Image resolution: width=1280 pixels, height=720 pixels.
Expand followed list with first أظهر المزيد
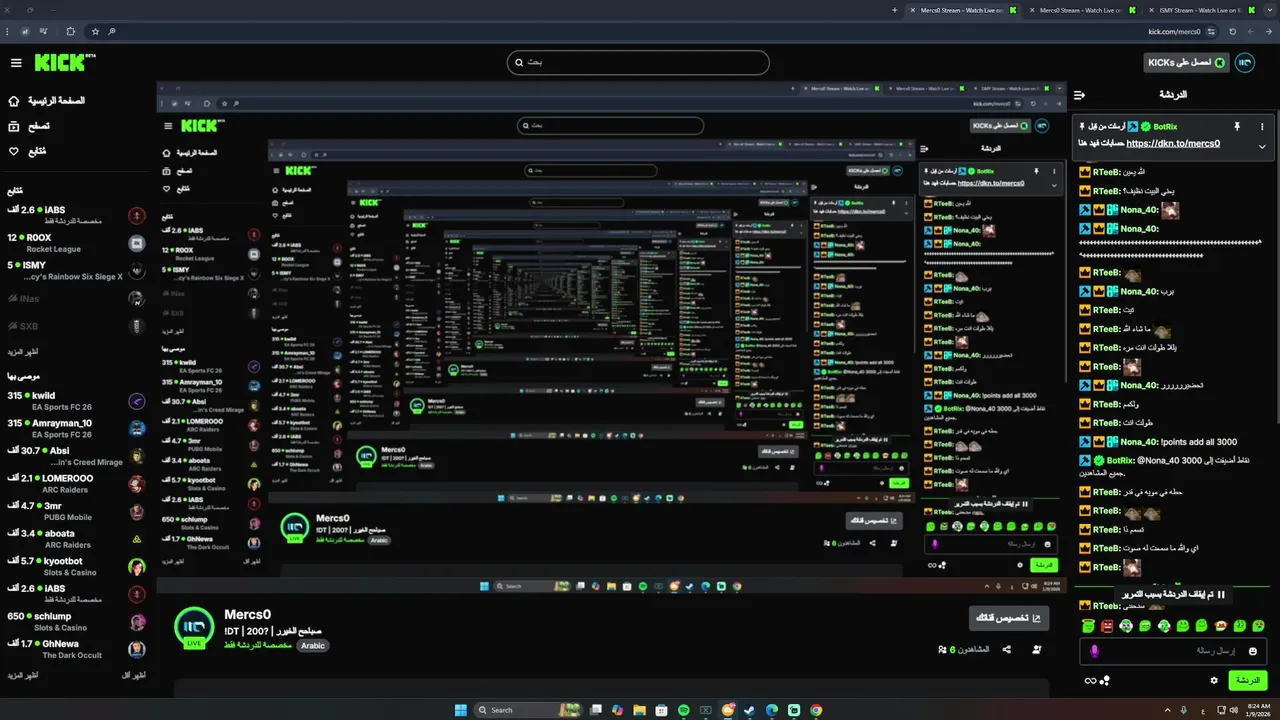pyautogui.click(x=24, y=352)
